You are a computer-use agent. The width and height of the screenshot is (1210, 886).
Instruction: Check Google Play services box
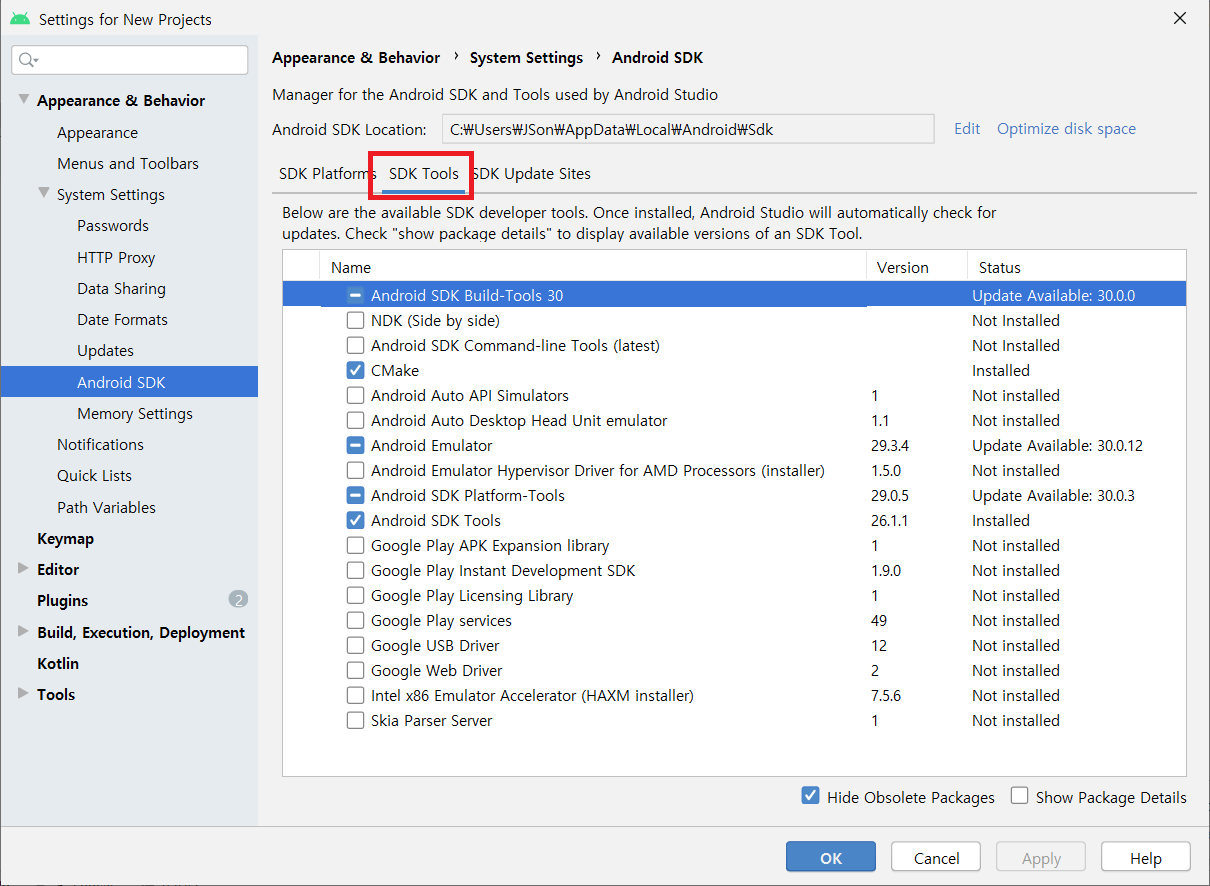pos(355,621)
